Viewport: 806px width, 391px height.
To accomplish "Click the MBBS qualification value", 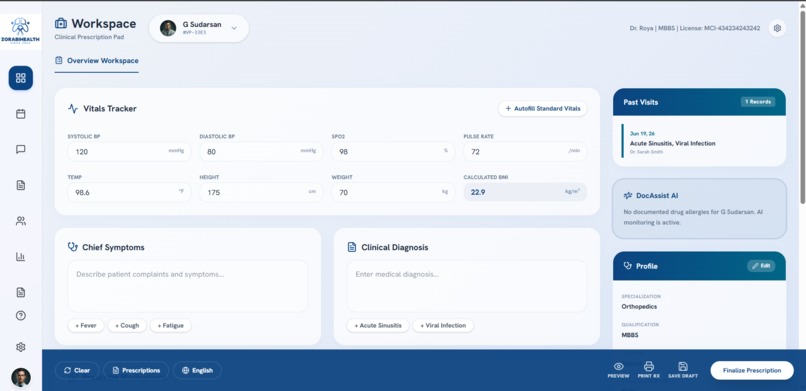I will tap(630, 335).
